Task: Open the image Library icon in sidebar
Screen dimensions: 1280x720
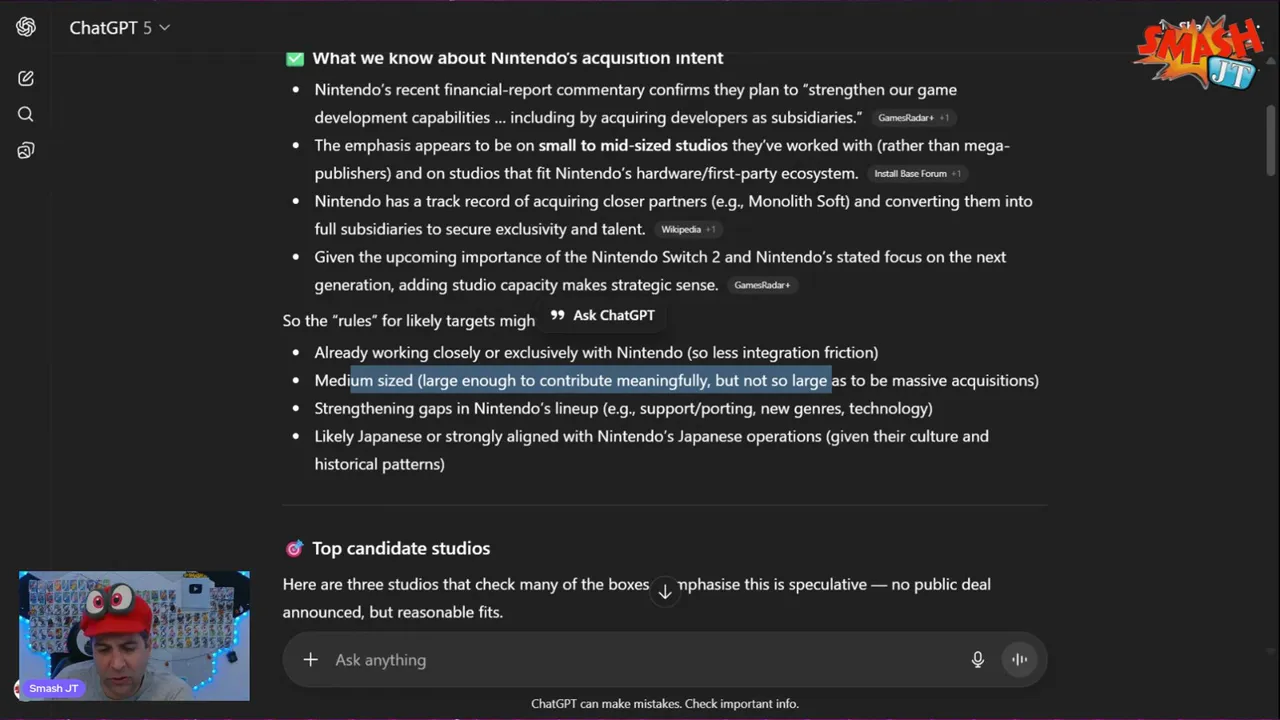Action: click(x=26, y=150)
